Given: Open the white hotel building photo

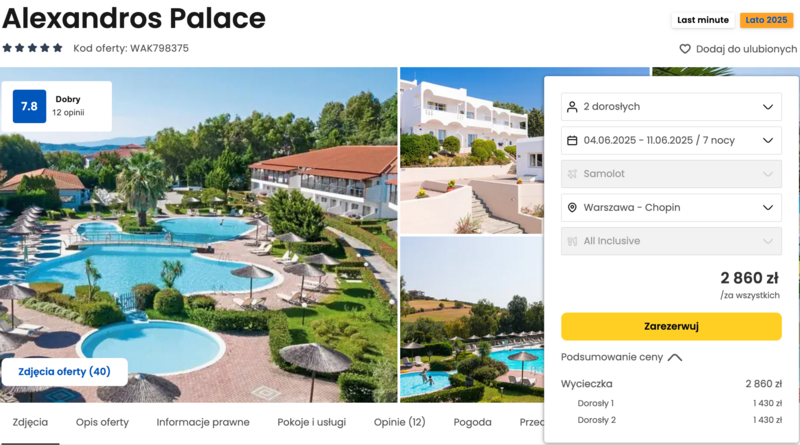Looking at the screenshot, I should point(472,151).
